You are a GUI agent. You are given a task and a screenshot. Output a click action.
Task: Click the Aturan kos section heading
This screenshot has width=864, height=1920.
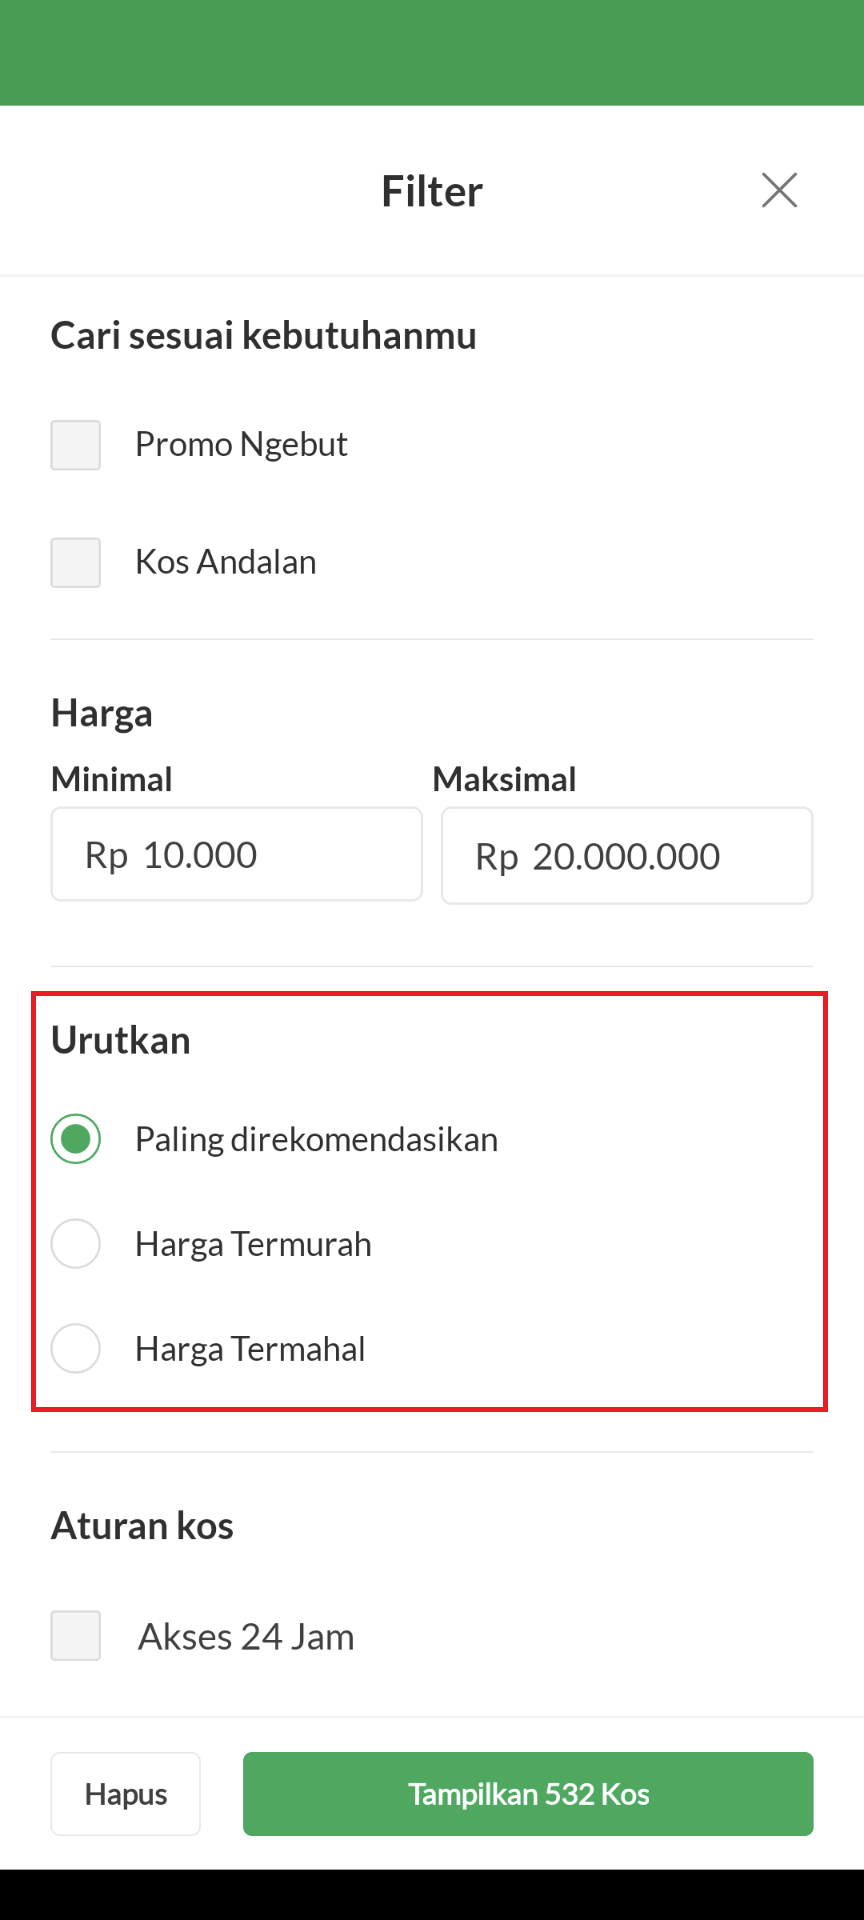[142, 1526]
